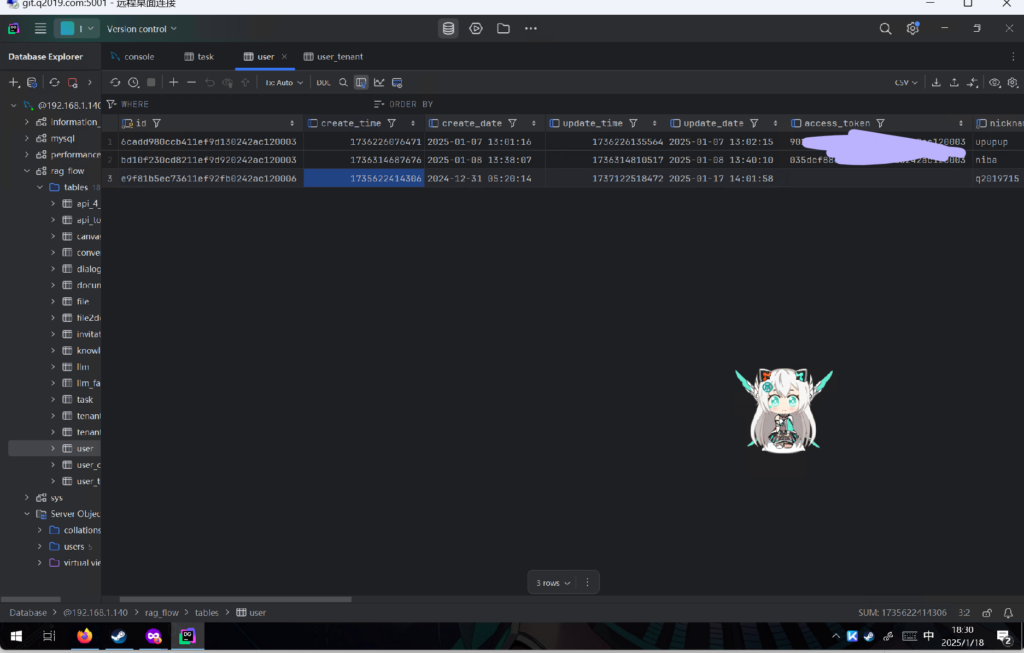Open the search everywhere magnifier
The height and width of the screenshot is (653, 1024).
click(x=885, y=29)
